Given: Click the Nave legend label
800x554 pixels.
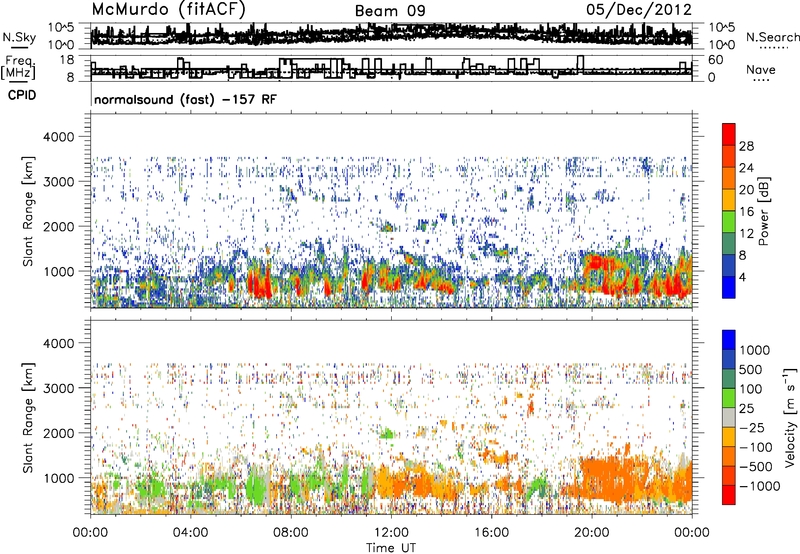Looking at the screenshot, I should pos(761,69).
